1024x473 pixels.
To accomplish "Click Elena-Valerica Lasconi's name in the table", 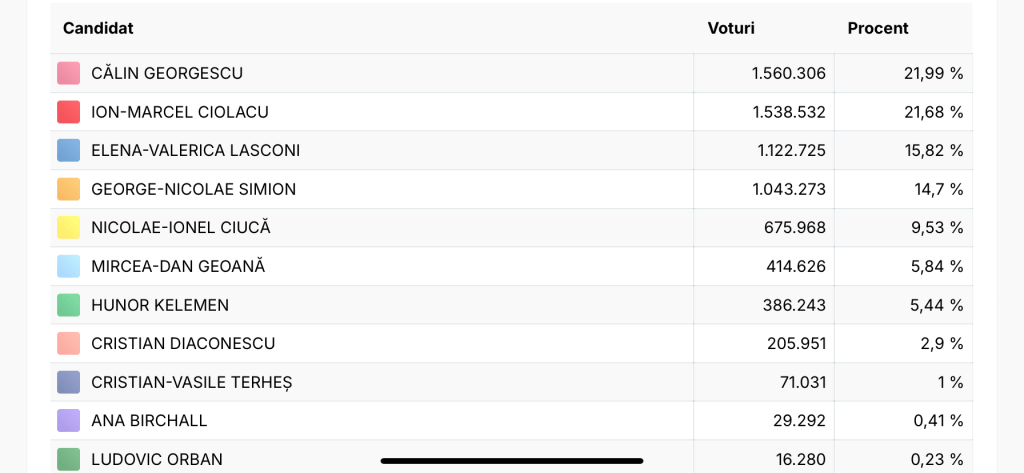I will pyautogui.click(x=195, y=150).
